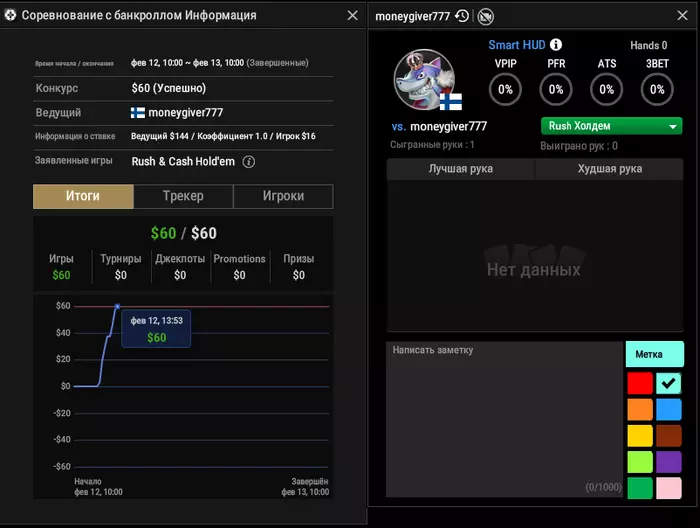
Task: Close the bankroll competition info window
Action: 353,15
